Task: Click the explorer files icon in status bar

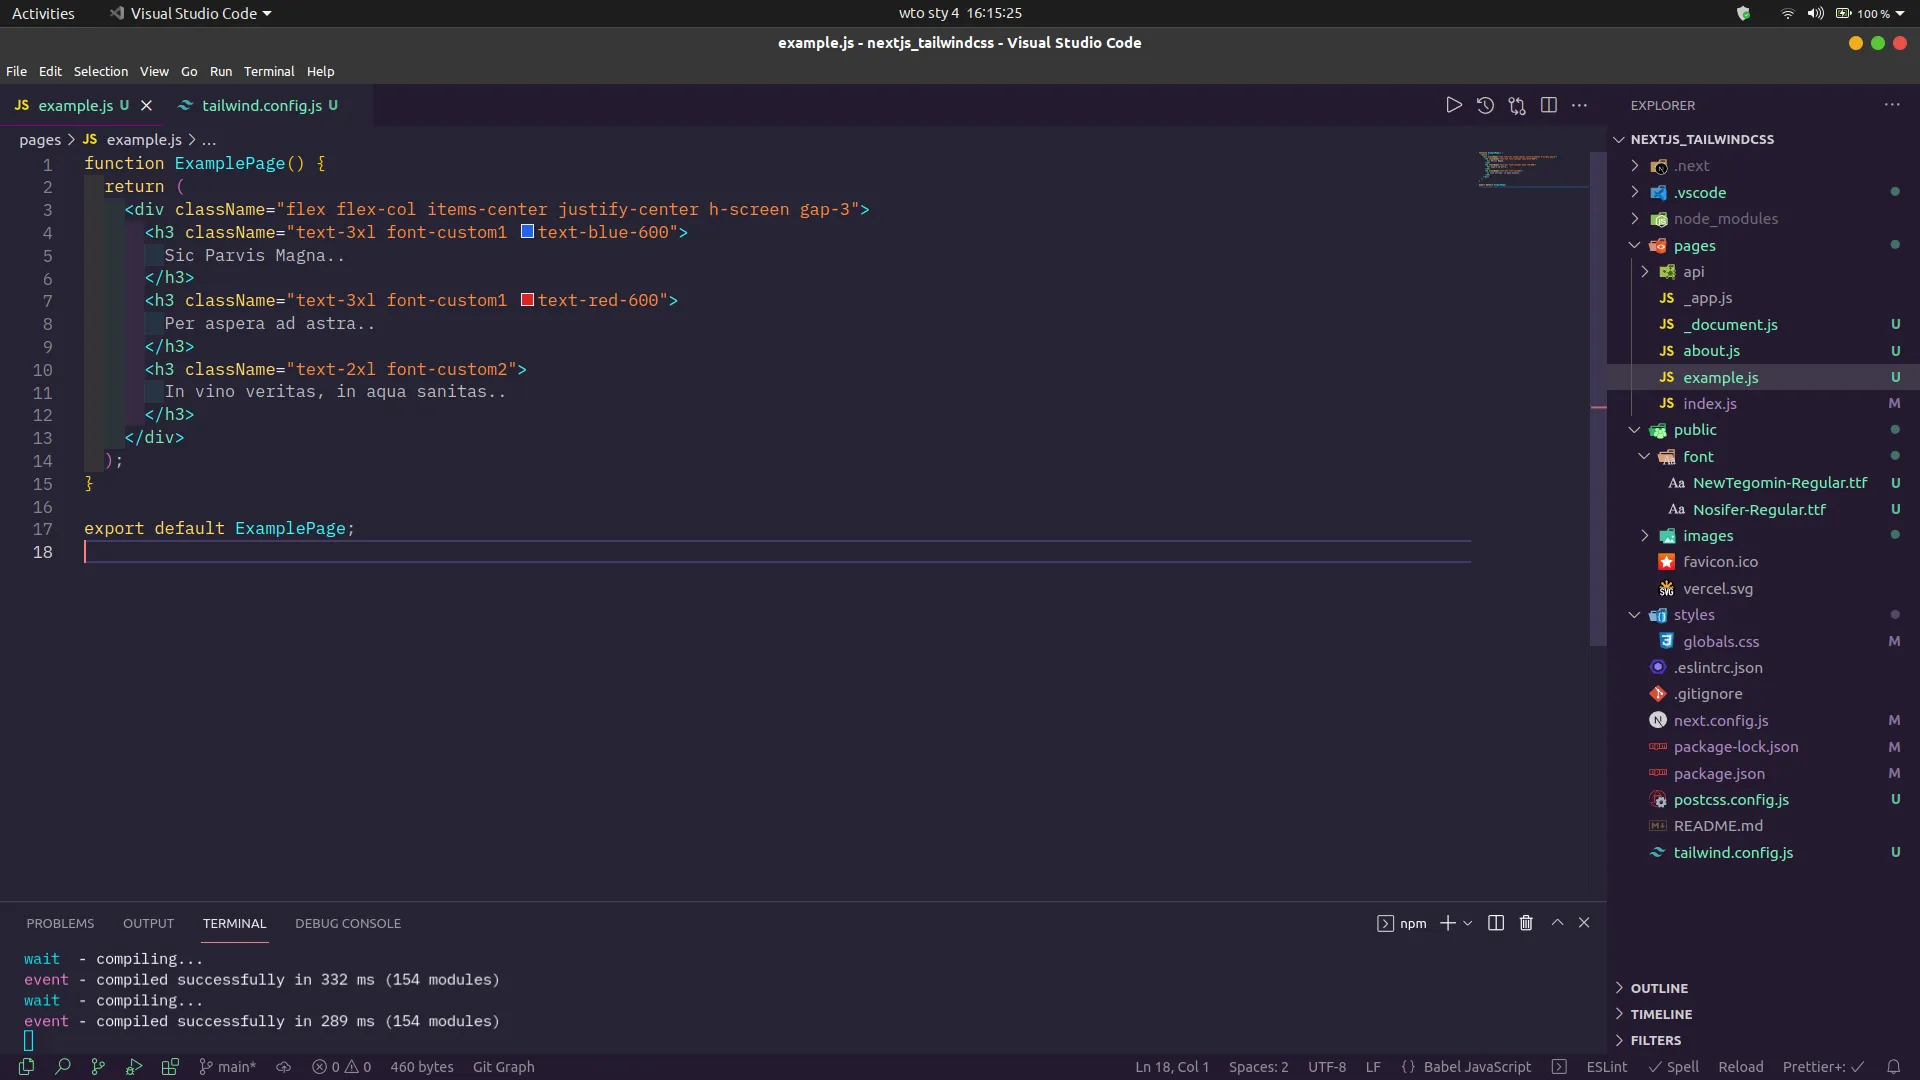Action: click(26, 1067)
